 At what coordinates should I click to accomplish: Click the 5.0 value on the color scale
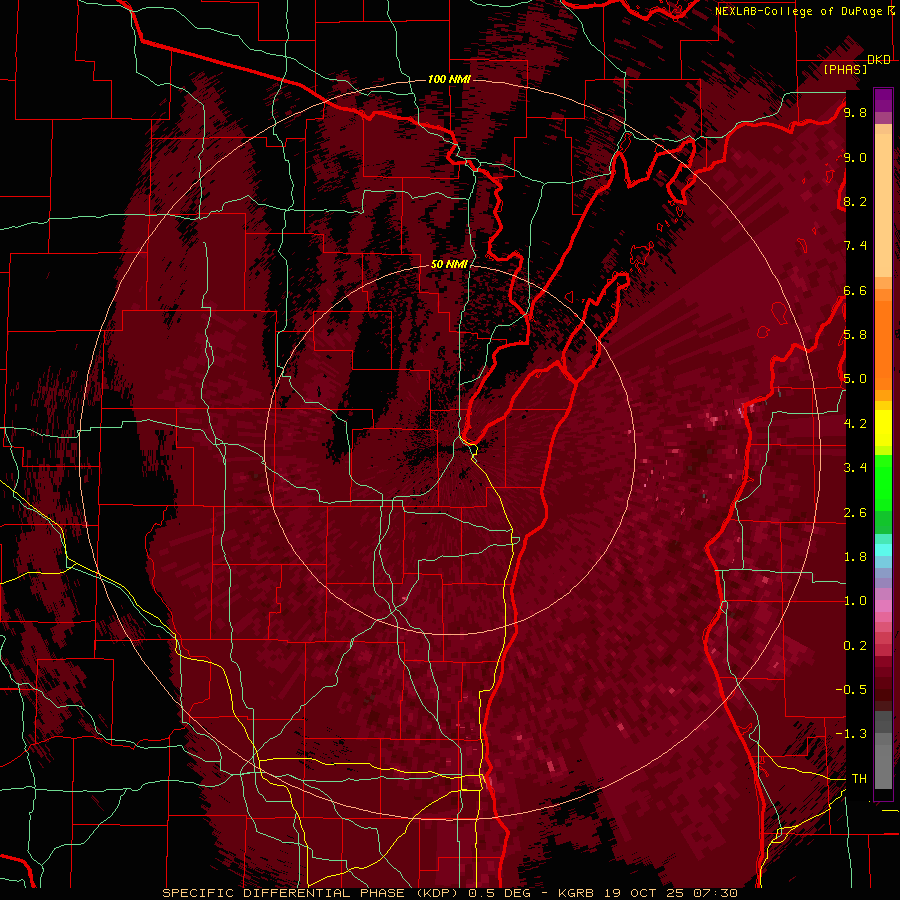(855, 379)
